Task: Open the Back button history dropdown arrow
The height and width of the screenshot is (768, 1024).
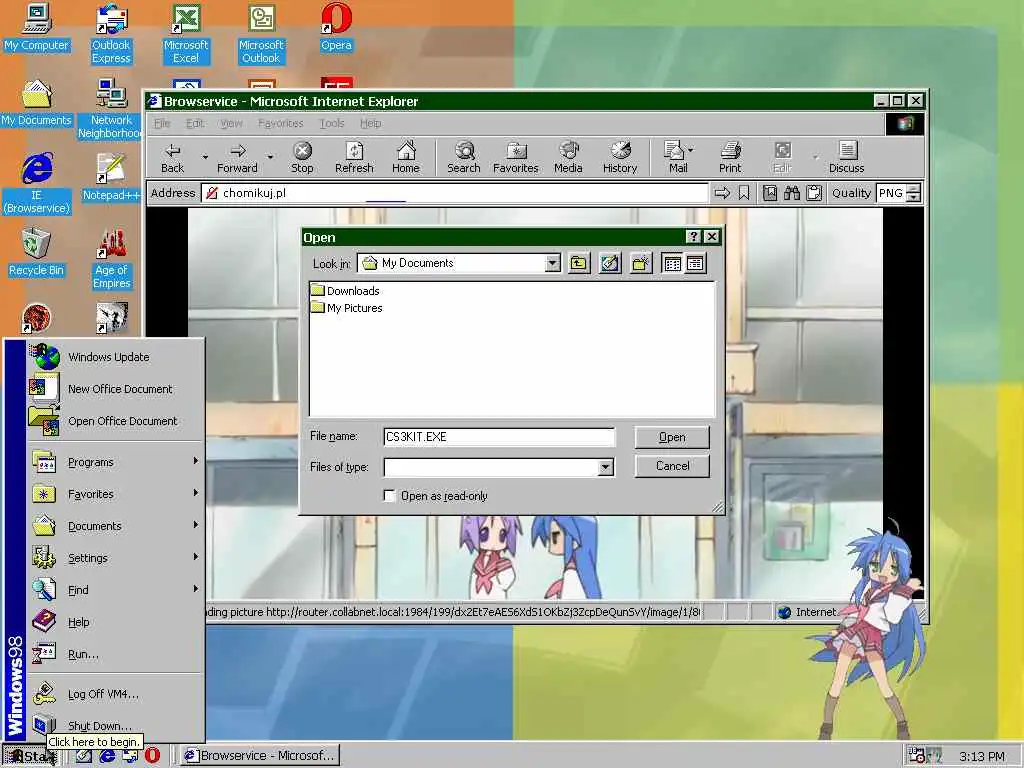Action: tap(205, 157)
